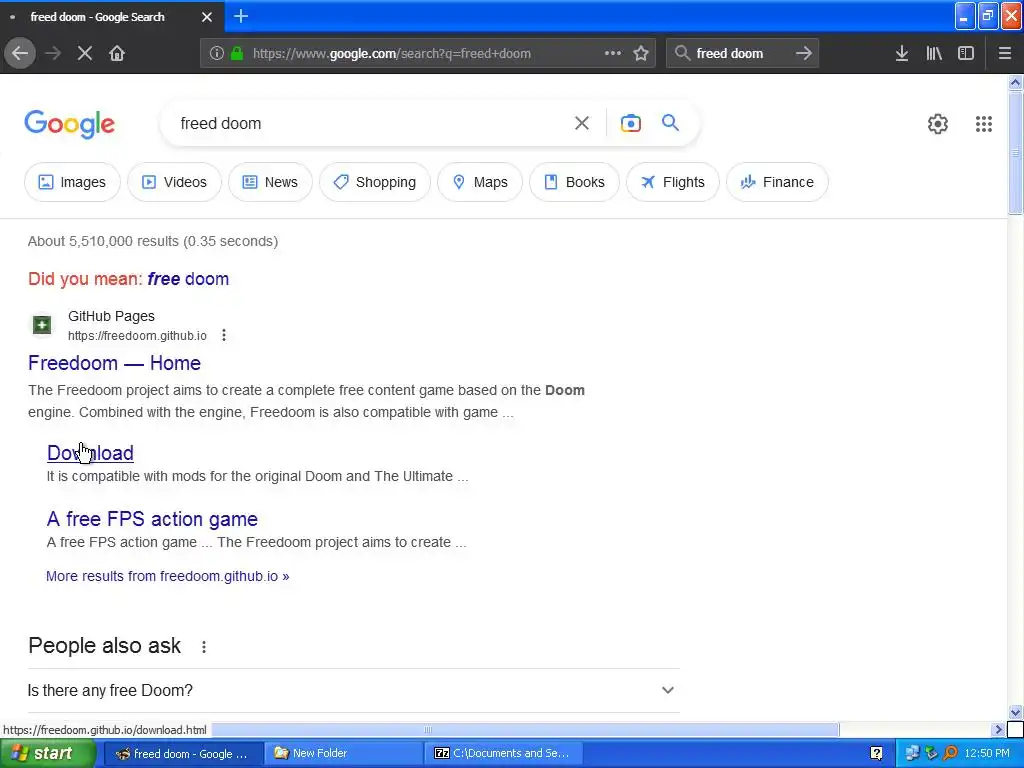Image resolution: width=1024 pixels, height=768 pixels.
Task: Clear the Google search box text
Action: click(x=582, y=123)
